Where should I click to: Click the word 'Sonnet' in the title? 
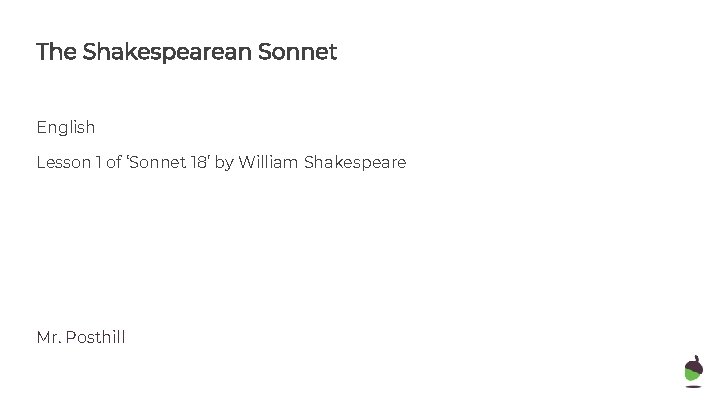click(297, 52)
